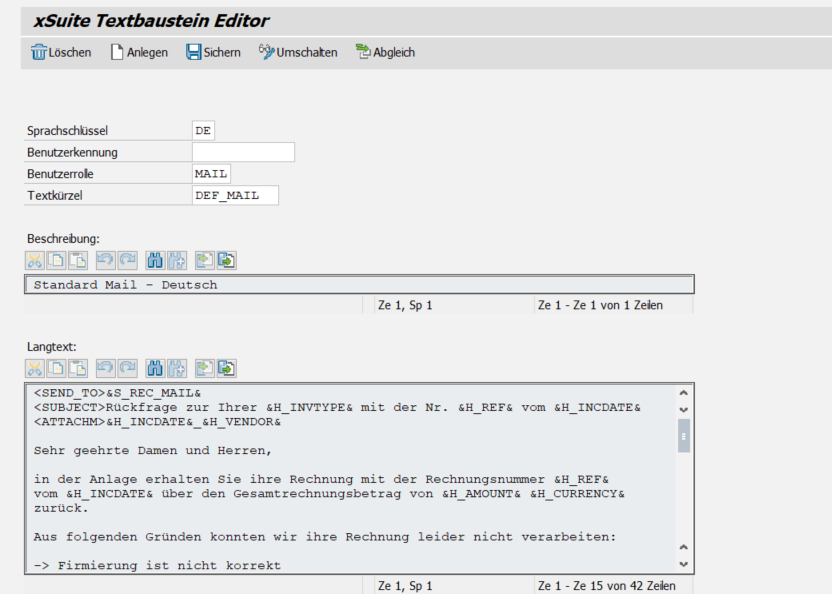The height and width of the screenshot is (594, 832).
Task: Click the Copy icon above the Beschreibung field
Action: tap(57, 260)
